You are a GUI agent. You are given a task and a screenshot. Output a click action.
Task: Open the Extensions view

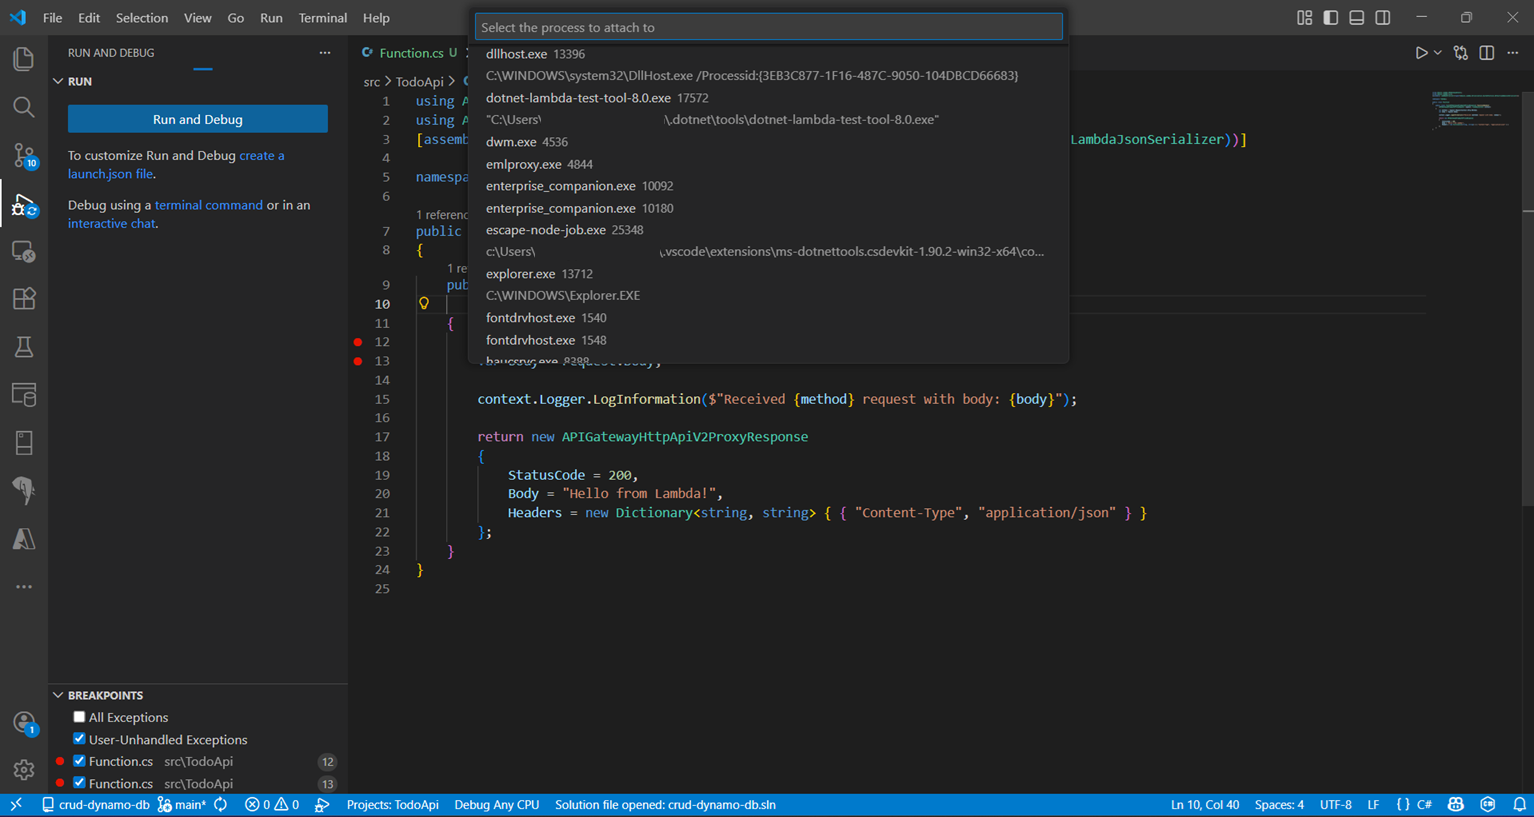click(x=23, y=298)
